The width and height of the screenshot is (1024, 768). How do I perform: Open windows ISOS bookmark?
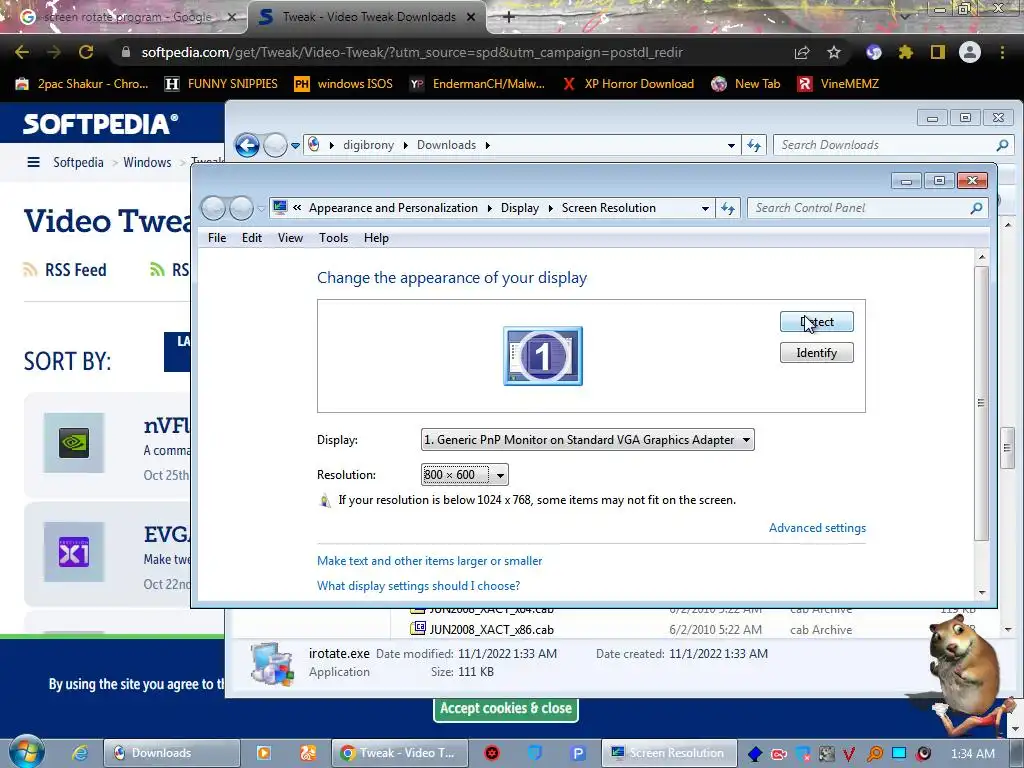[344, 84]
